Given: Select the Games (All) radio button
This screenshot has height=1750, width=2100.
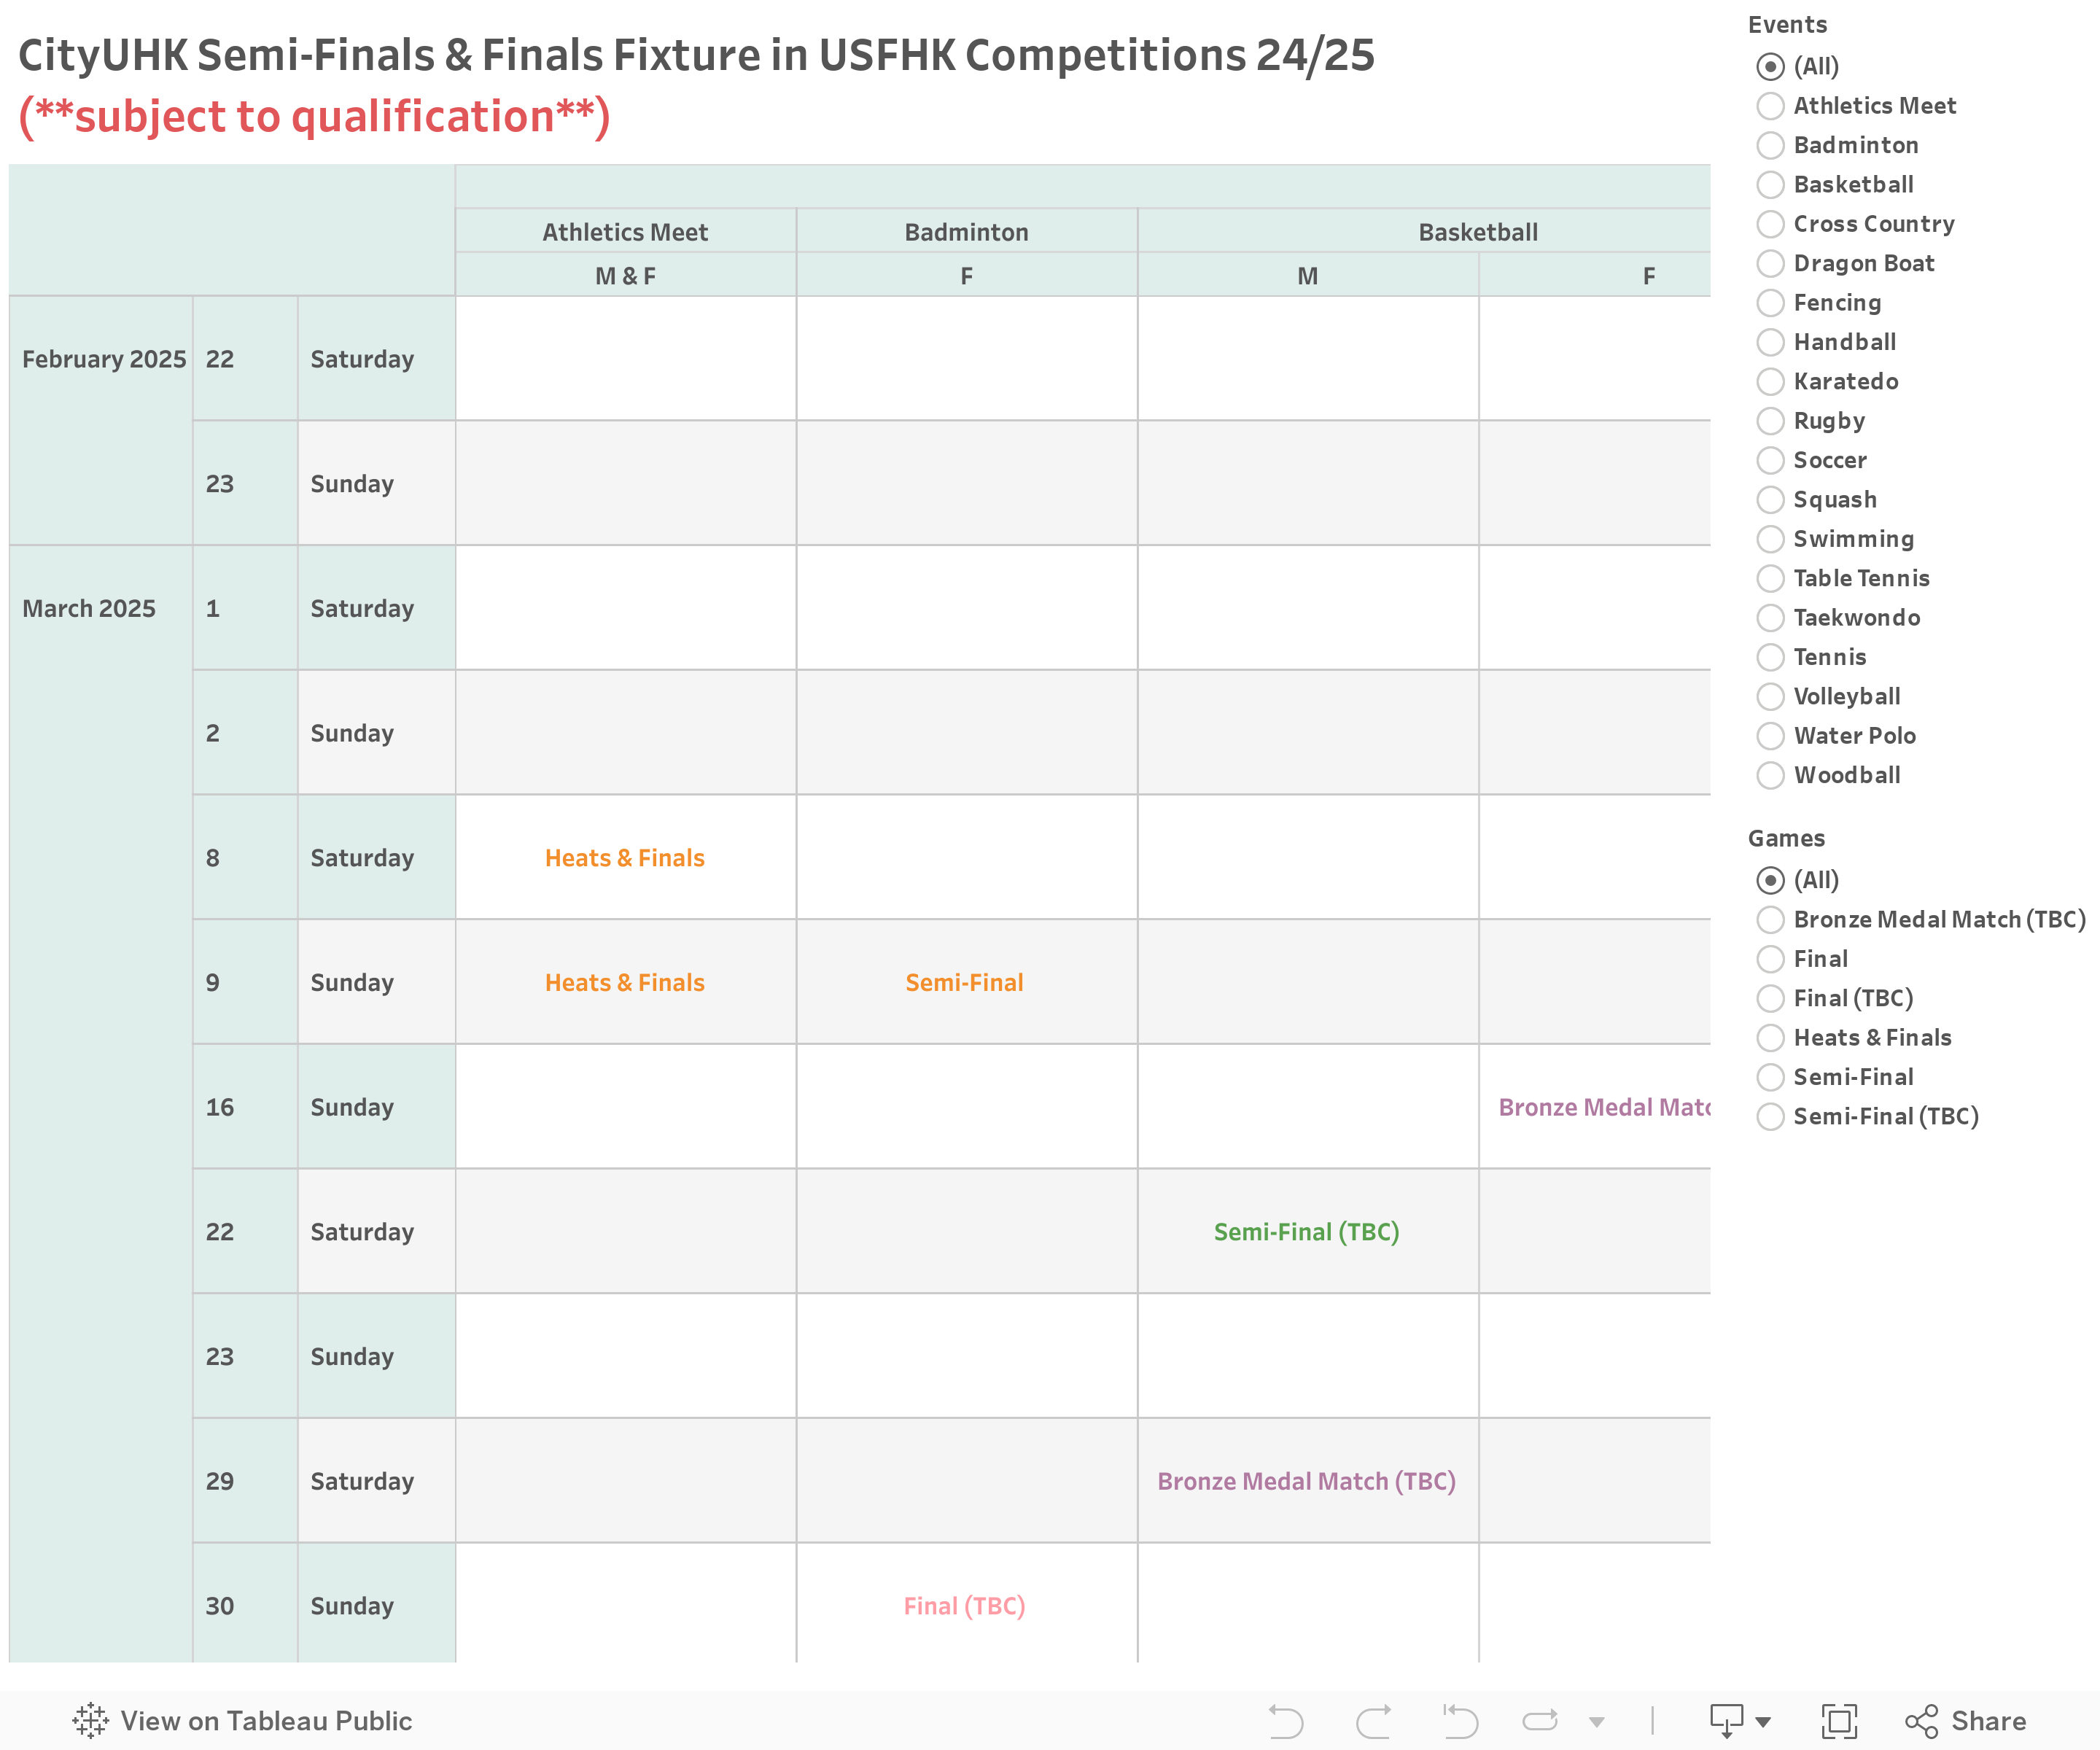Looking at the screenshot, I should point(1771,880).
